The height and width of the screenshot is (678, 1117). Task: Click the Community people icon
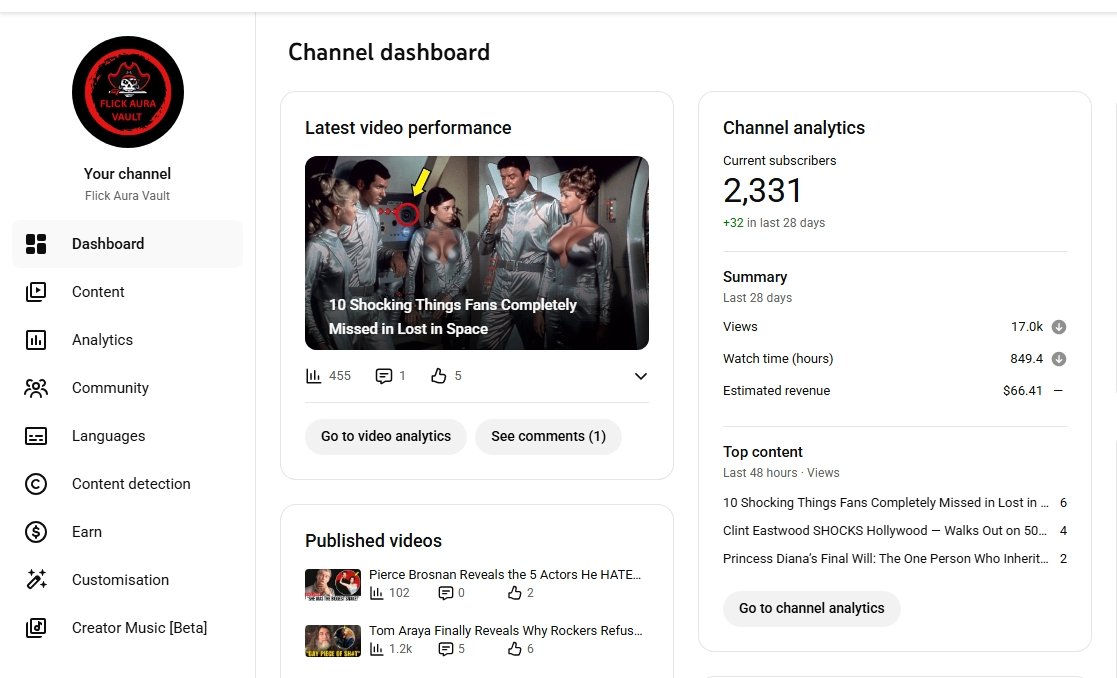[x=36, y=388]
